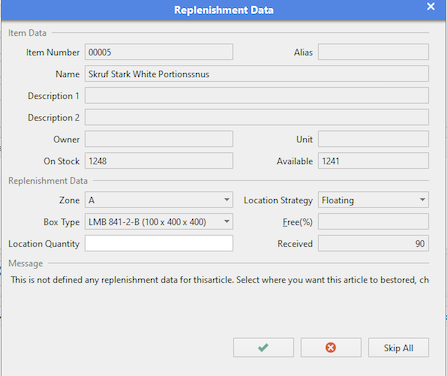Click the Owner field
The height and width of the screenshot is (376, 447).
159,139
